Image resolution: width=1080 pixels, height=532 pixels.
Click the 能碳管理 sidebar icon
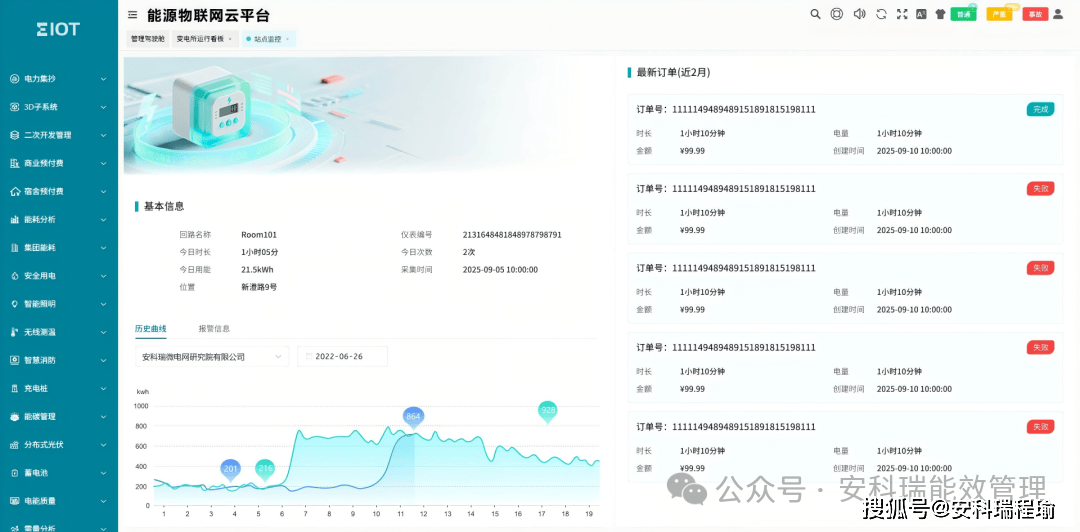point(14,417)
